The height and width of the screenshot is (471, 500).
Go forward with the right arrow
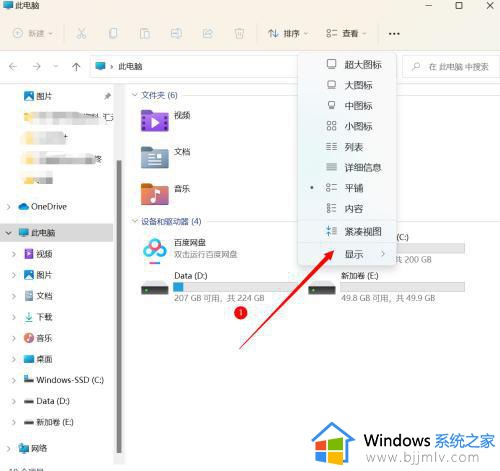[36, 67]
